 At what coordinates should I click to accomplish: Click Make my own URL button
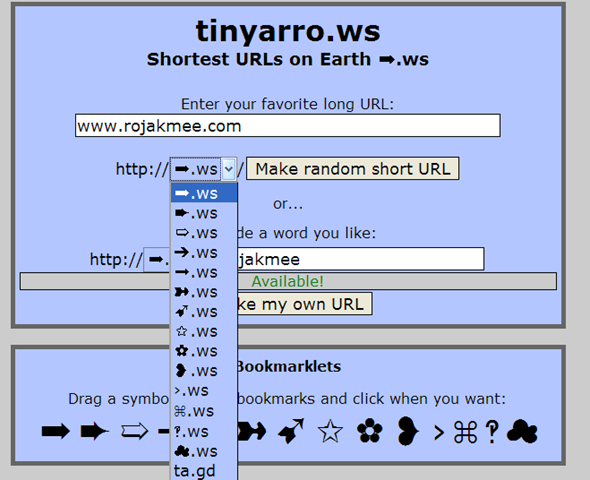pyautogui.click(x=305, y=304)
